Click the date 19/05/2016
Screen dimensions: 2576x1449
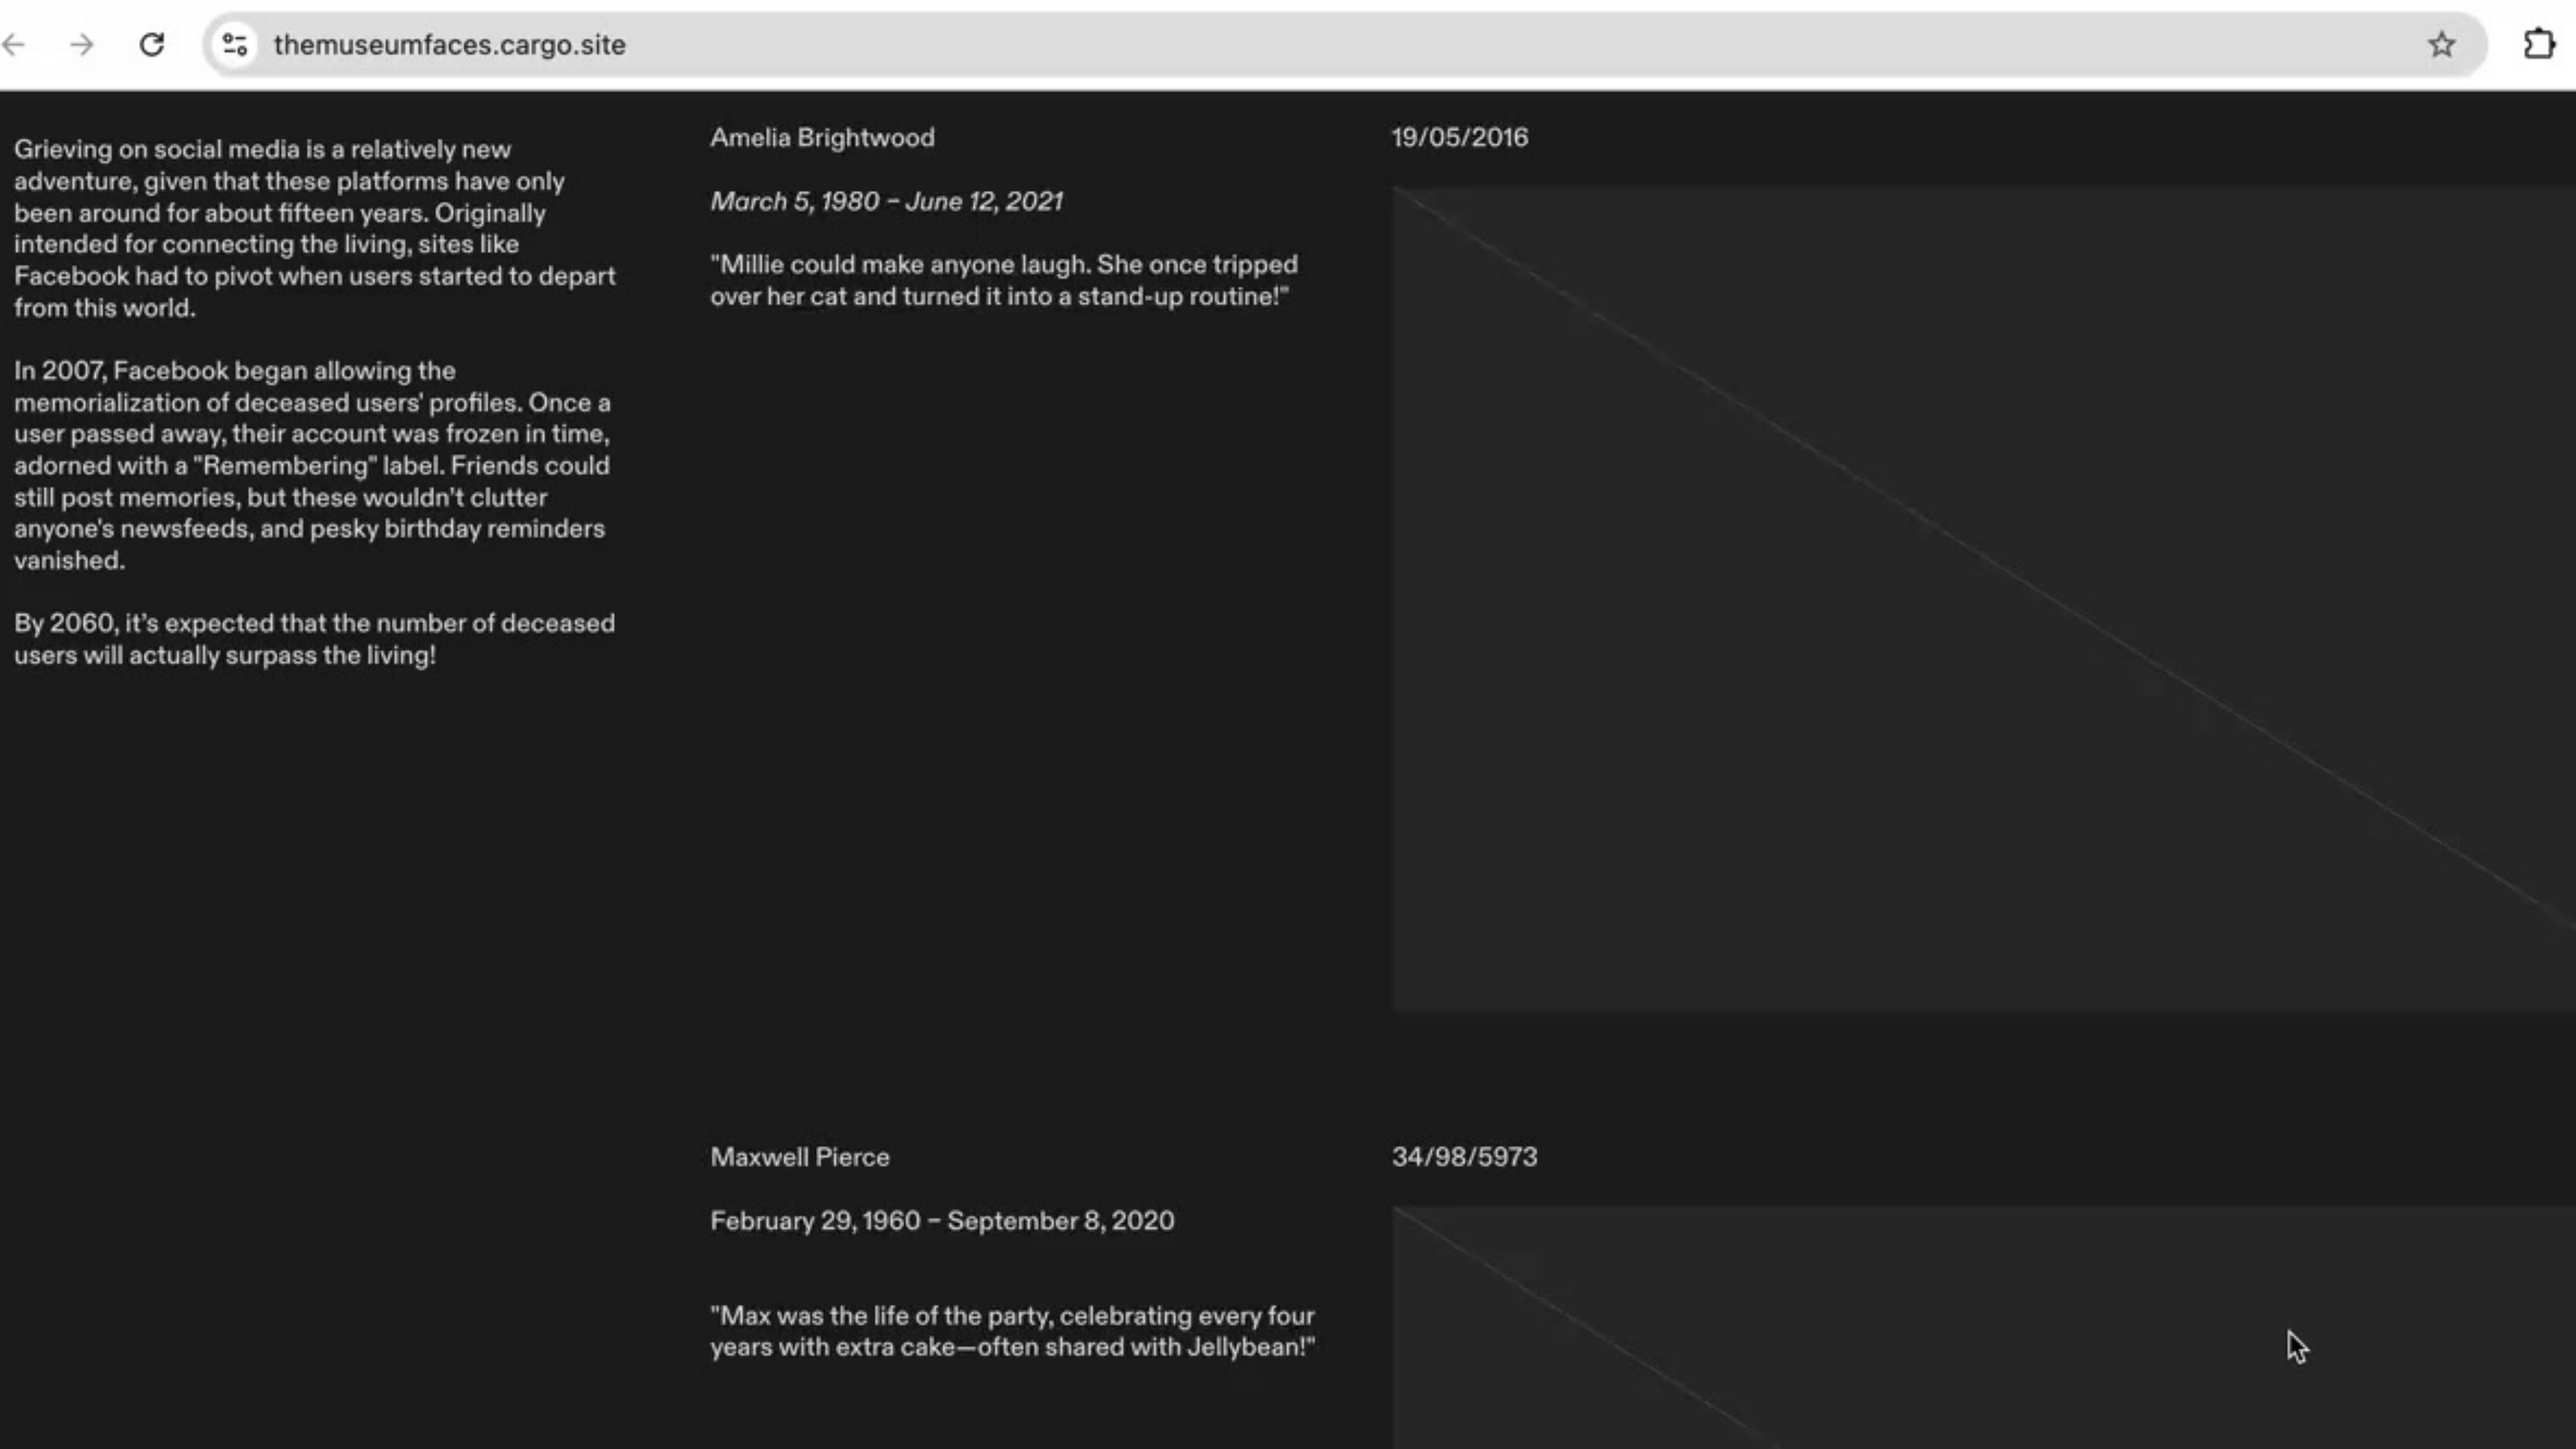tap(1460, 138)
